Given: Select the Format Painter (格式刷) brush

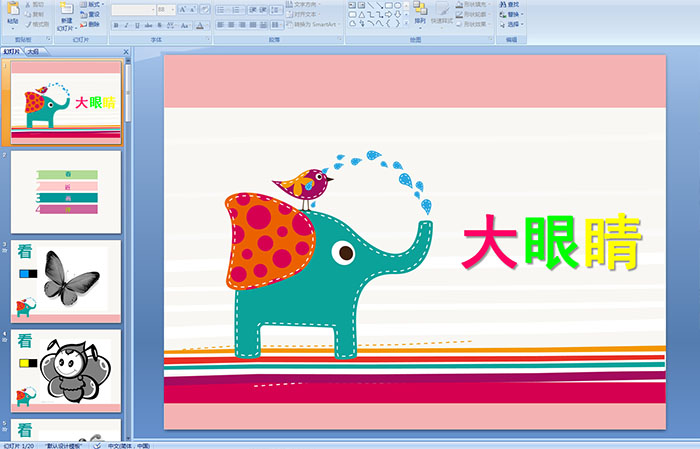Looking at the screenshot, I should 37,24.
